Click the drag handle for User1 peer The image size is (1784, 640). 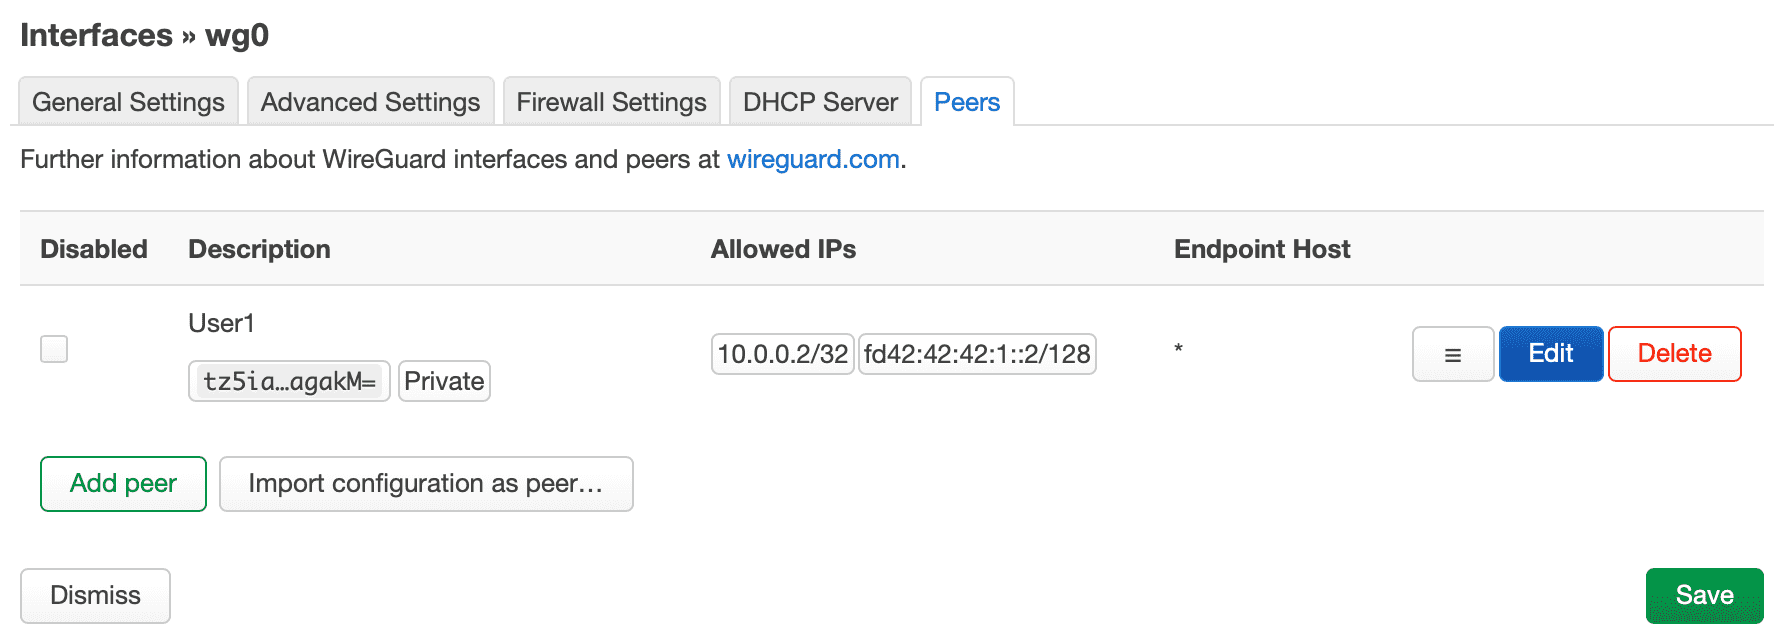point(1452,354)
